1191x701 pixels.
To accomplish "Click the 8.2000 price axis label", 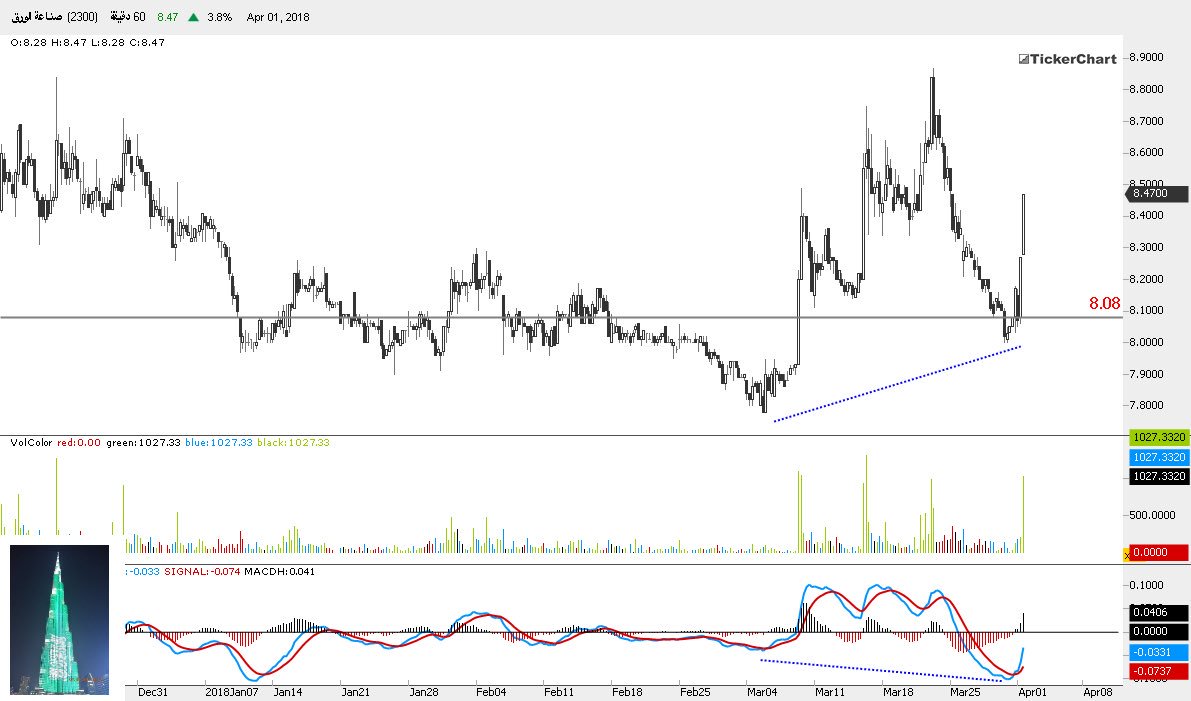I will click(1146, 279).
